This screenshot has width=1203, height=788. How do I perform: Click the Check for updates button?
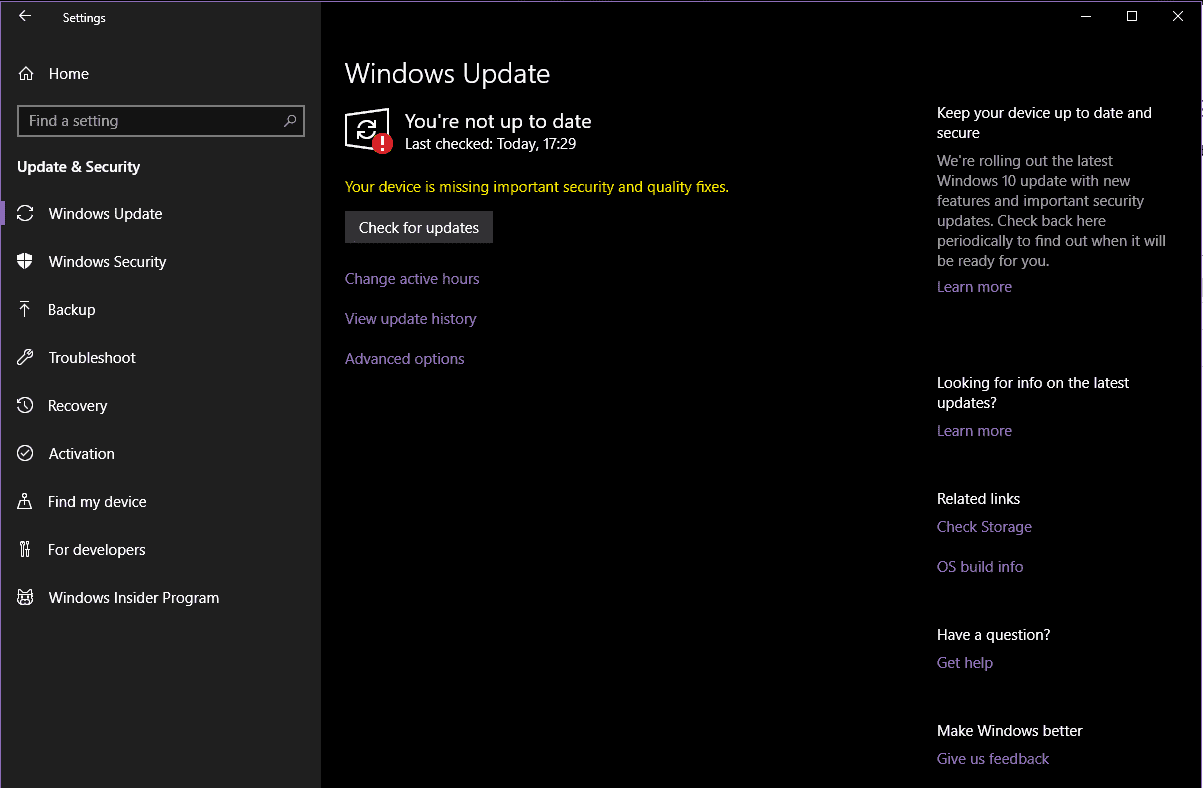[x=419, y=227]
